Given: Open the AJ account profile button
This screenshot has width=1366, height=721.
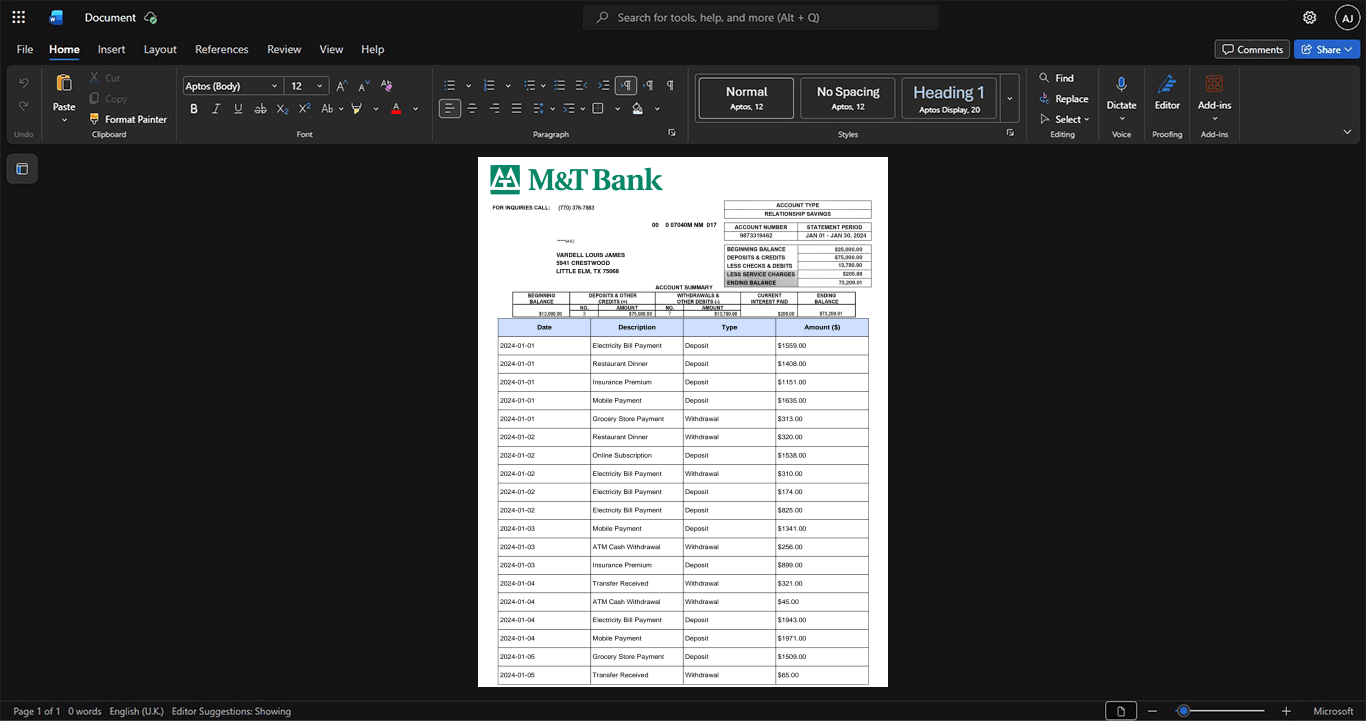Looking at the screenshot, I should point(1347,17).
